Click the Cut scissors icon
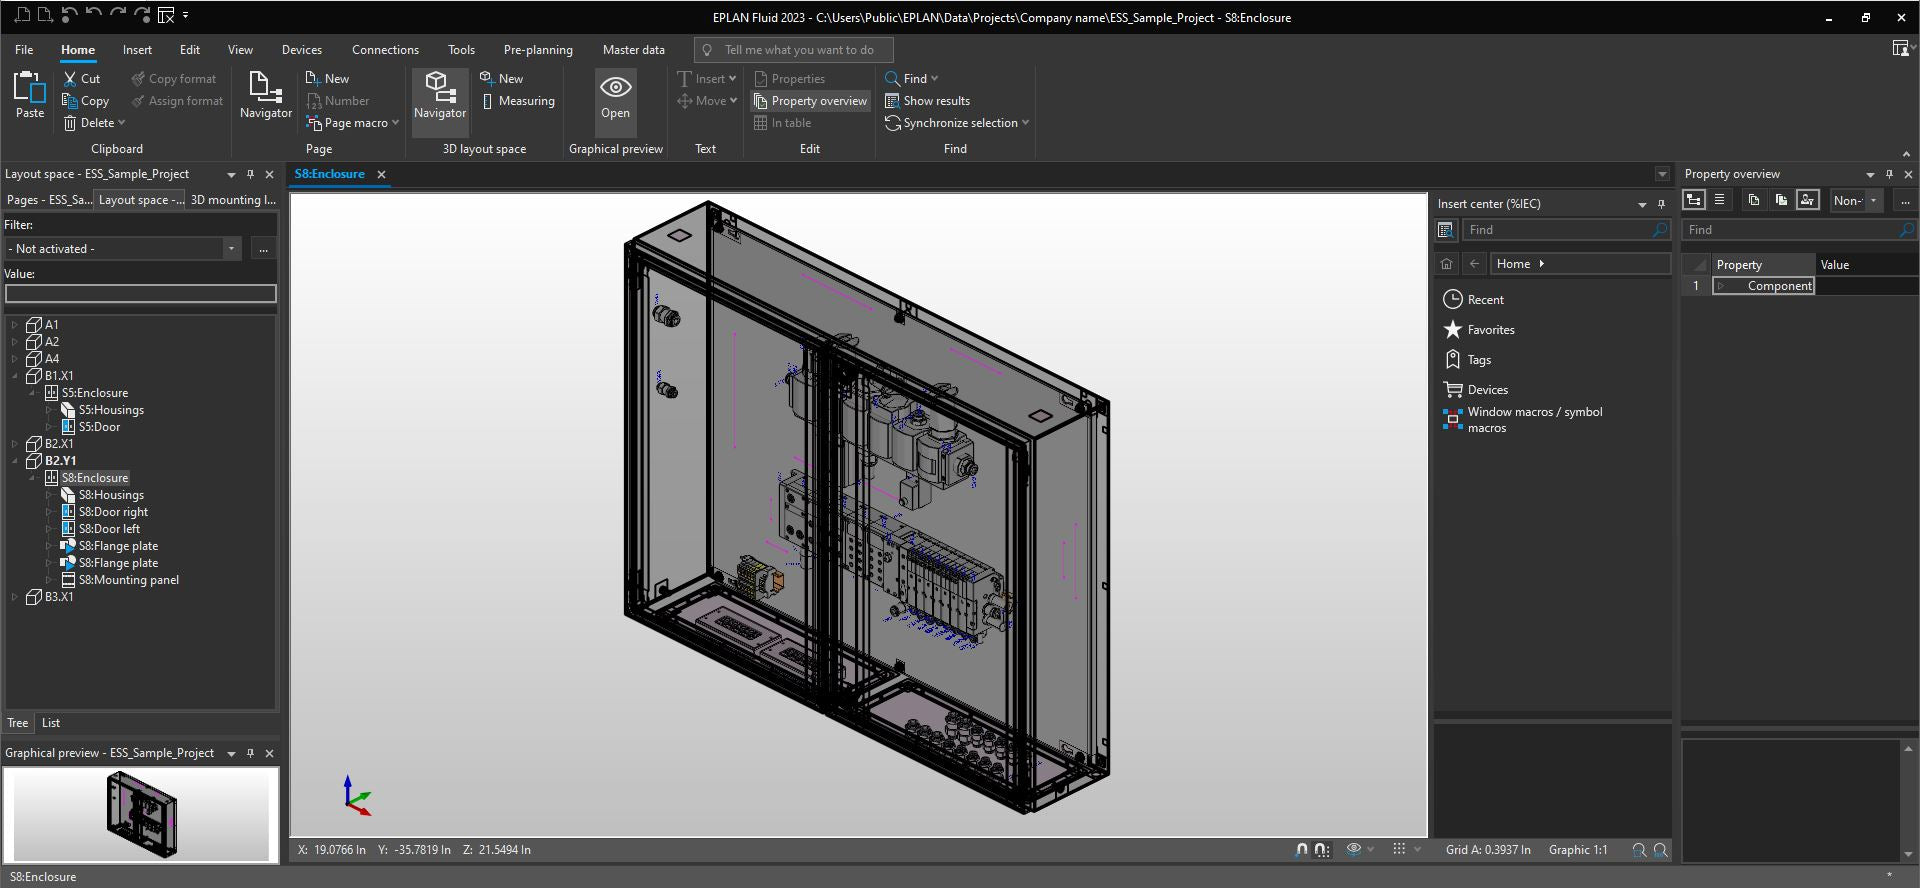The image size is (1920, 888). coord(70,79)
